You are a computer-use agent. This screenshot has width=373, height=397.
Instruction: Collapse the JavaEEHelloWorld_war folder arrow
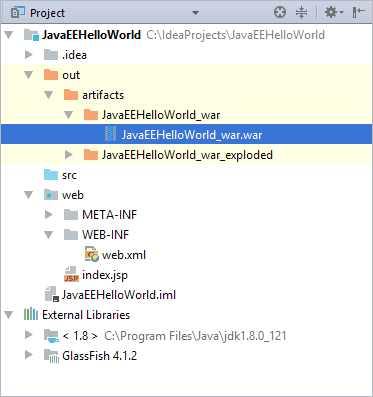point(69,115)
